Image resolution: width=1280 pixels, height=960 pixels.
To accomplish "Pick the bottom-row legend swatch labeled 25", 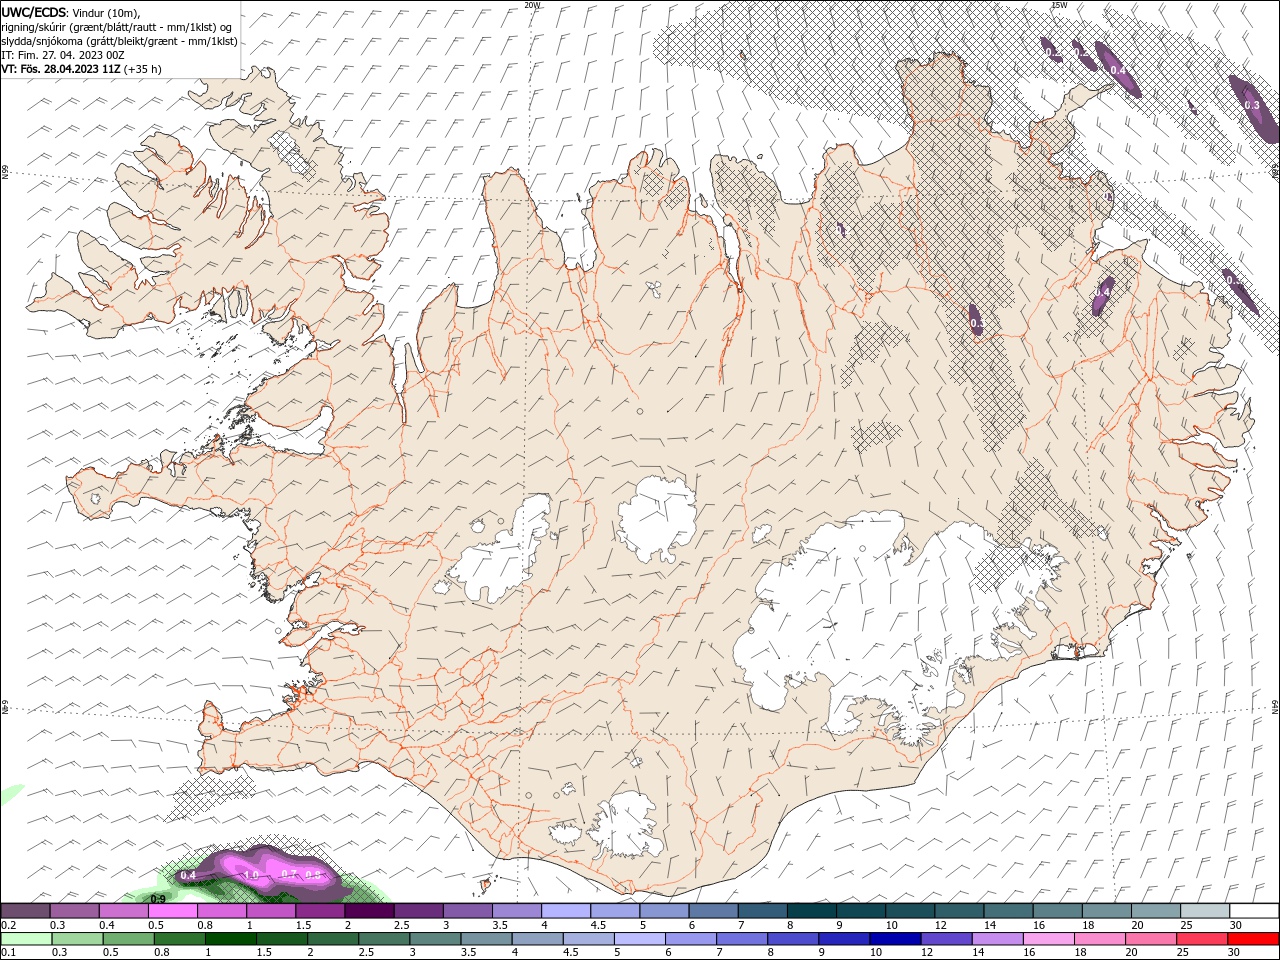I will point(1203,939).
